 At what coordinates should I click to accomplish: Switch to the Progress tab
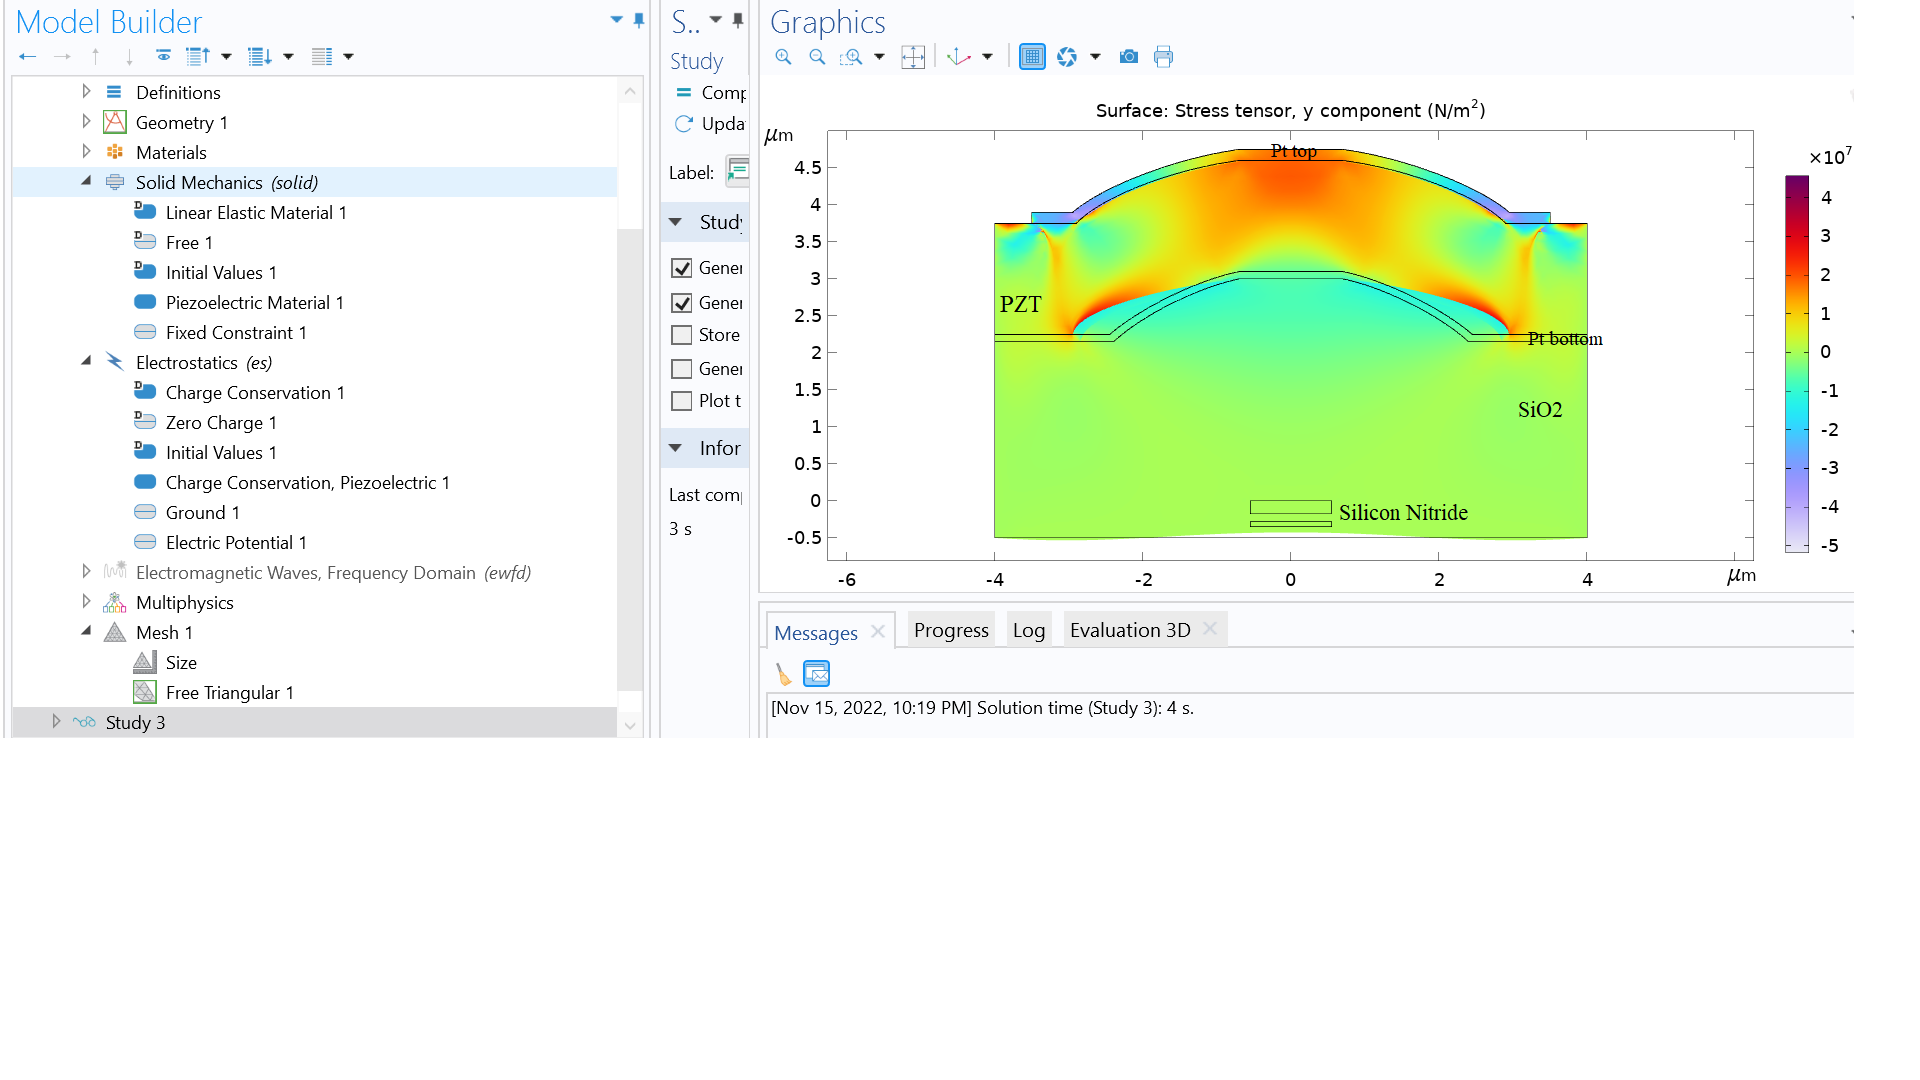[950, 630]
